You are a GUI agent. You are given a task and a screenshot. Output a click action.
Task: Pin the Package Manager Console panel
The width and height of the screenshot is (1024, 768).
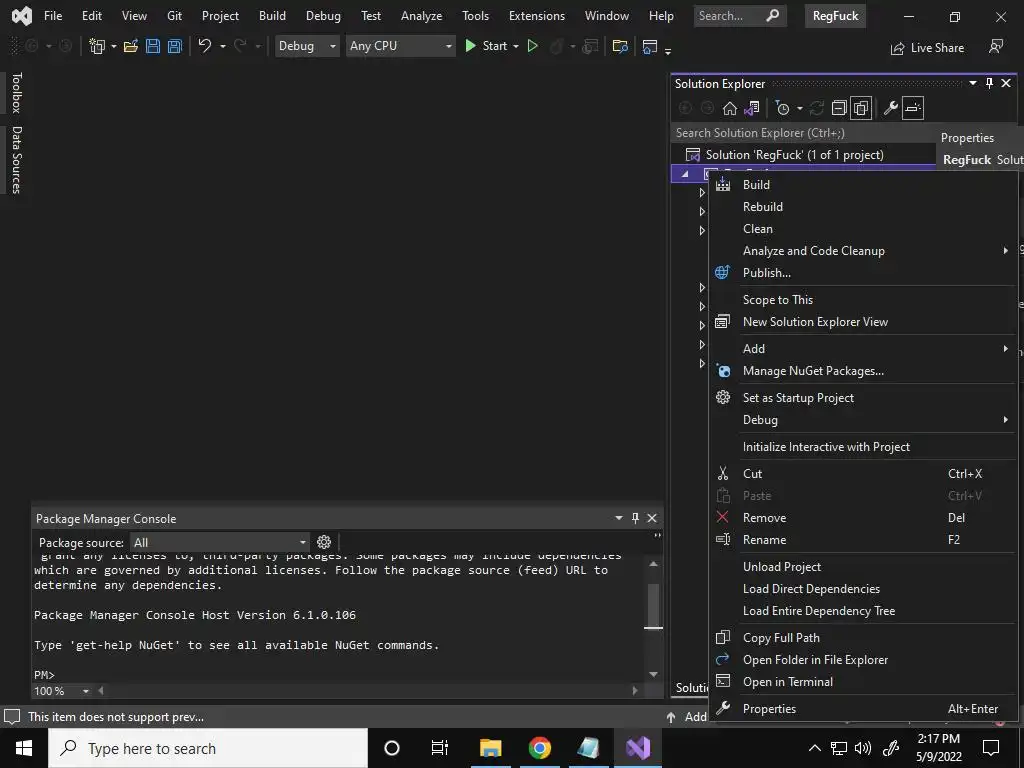pyautogui.click(x=635, y=518)
